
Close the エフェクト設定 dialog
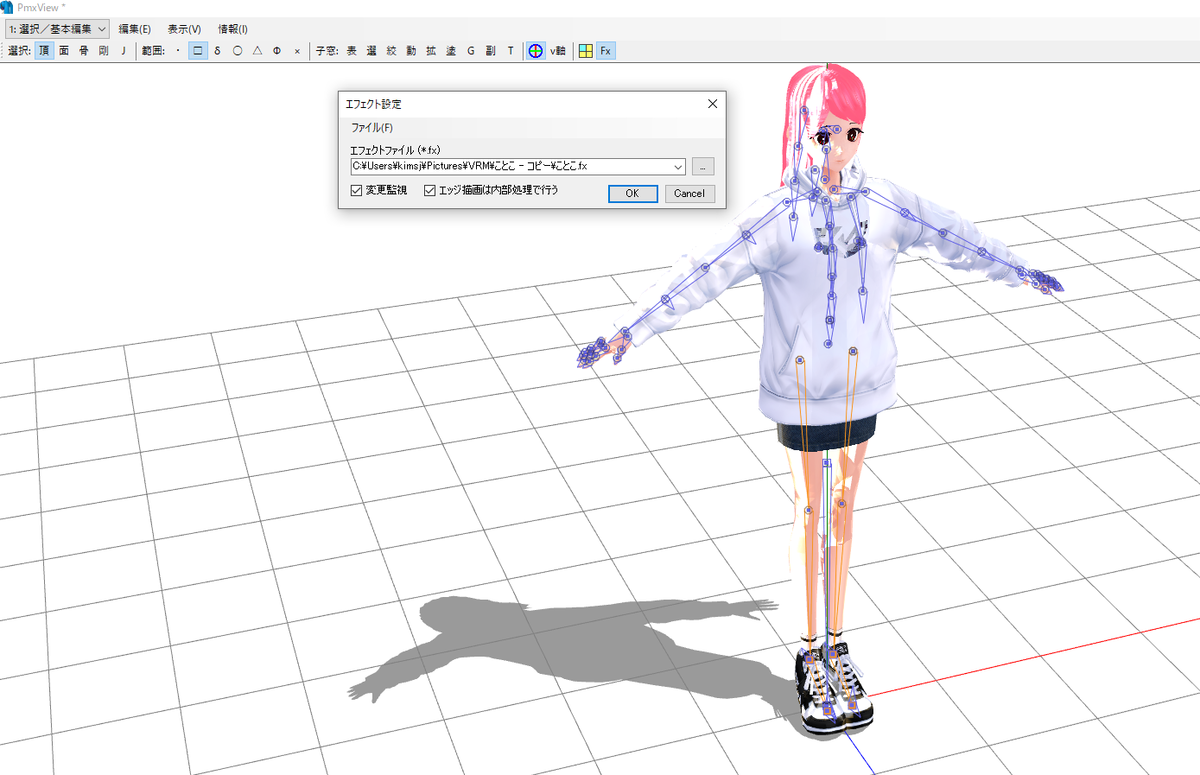click(713, 104)
